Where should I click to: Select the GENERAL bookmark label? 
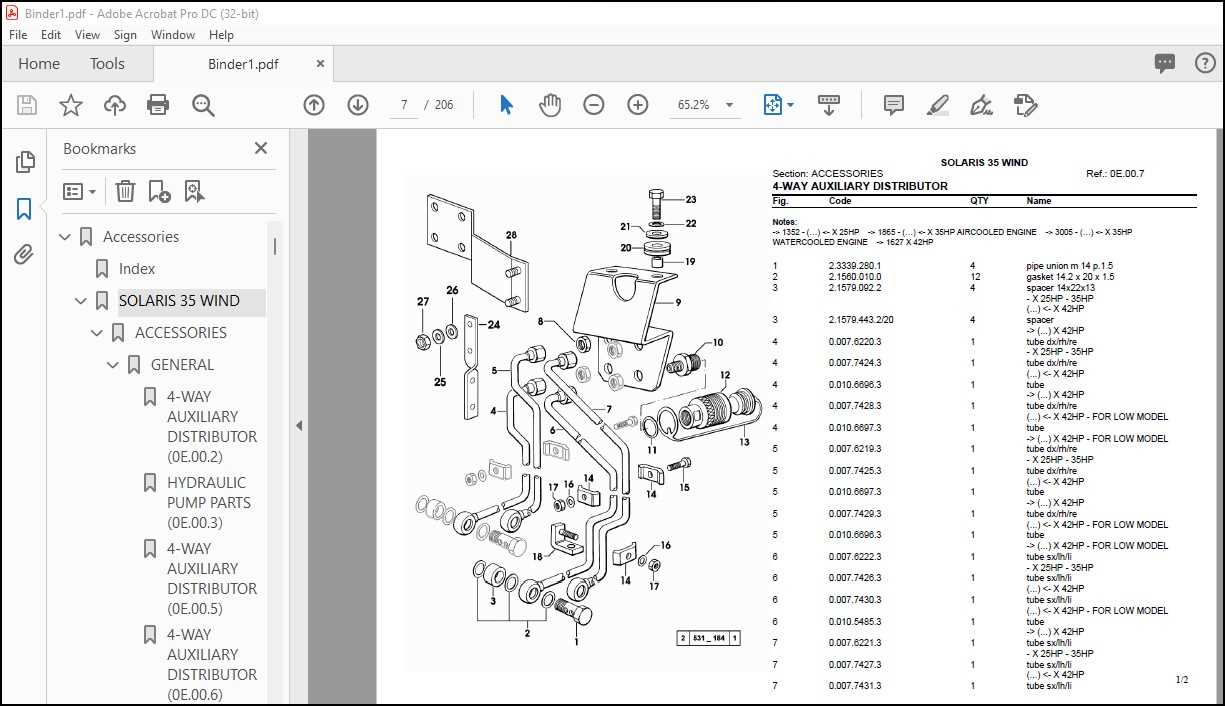pos(182,365)
